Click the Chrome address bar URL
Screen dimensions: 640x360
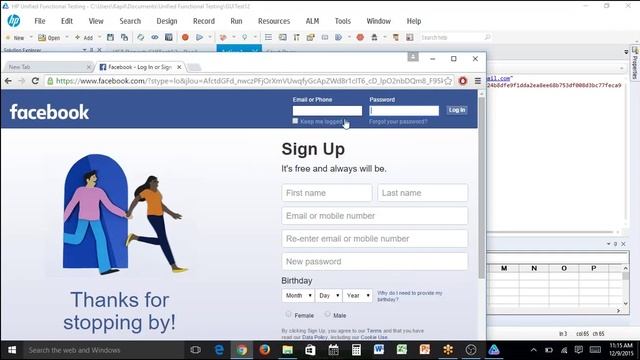coord(249,81)
